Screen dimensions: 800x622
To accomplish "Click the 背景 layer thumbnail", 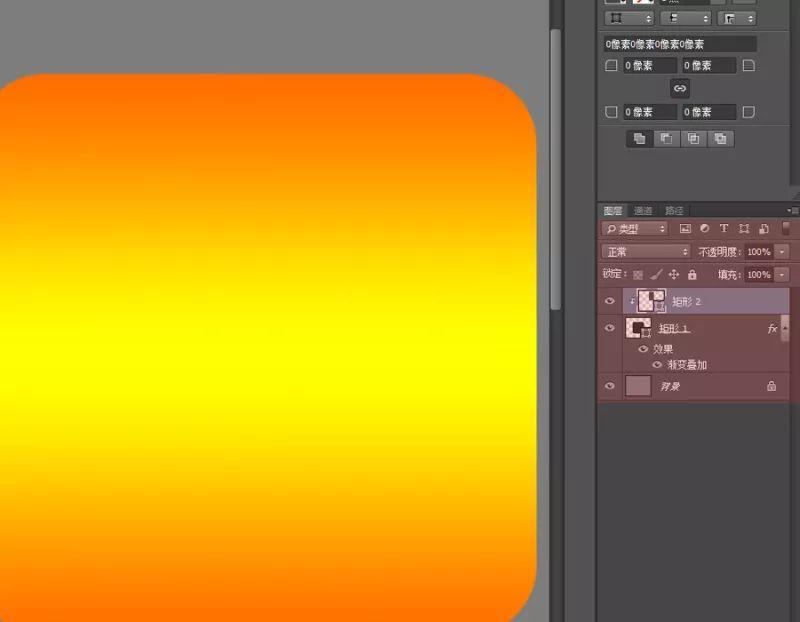I will coord(638,386).
